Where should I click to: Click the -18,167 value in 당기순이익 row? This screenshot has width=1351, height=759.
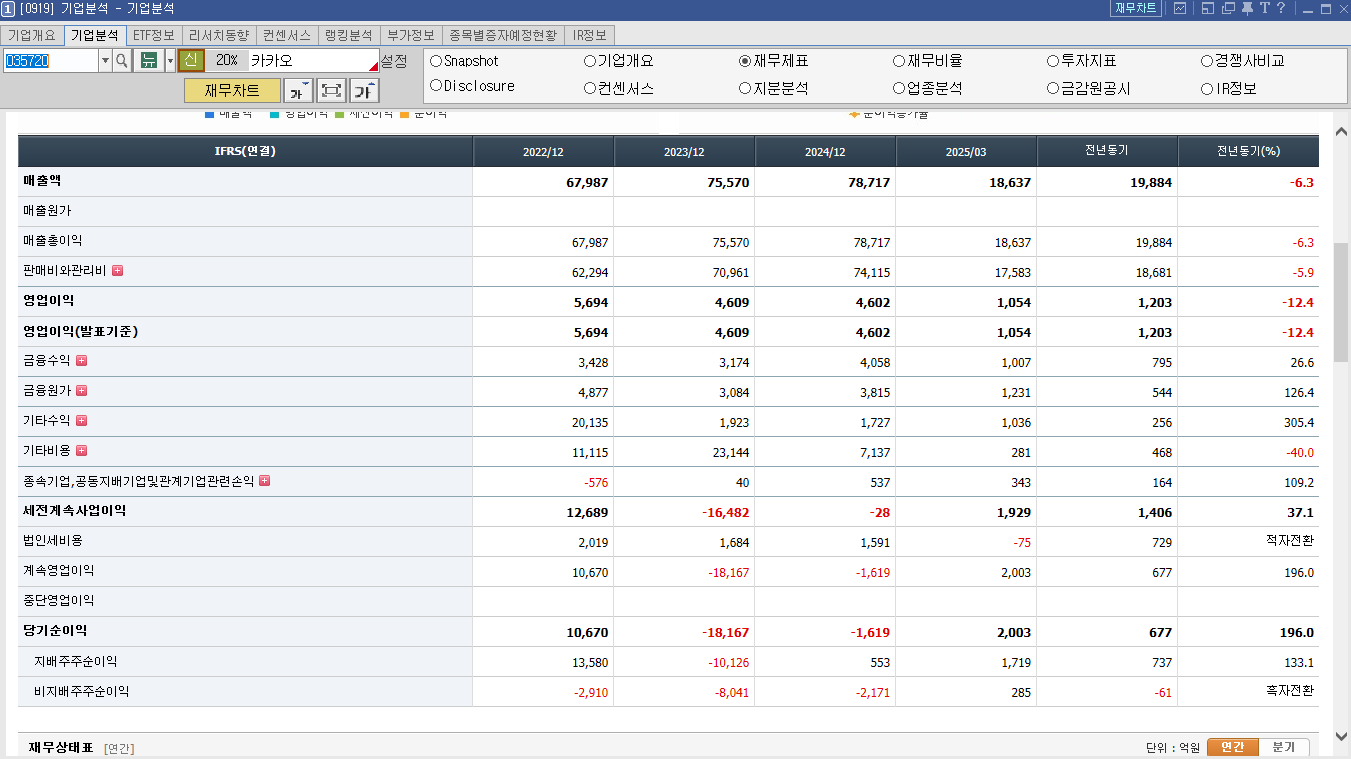point(725,633)
